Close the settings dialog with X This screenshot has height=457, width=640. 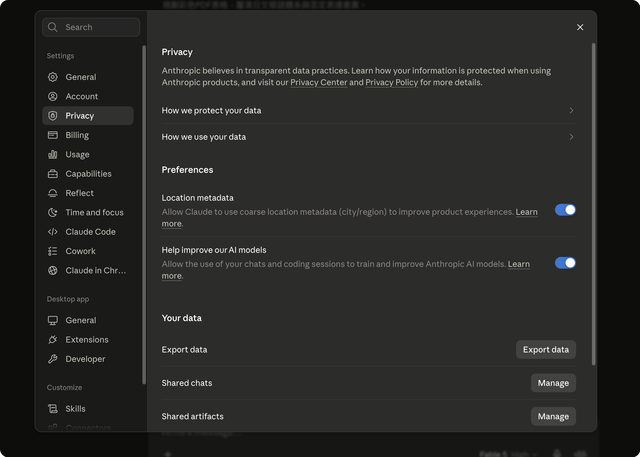coord(580,27)
